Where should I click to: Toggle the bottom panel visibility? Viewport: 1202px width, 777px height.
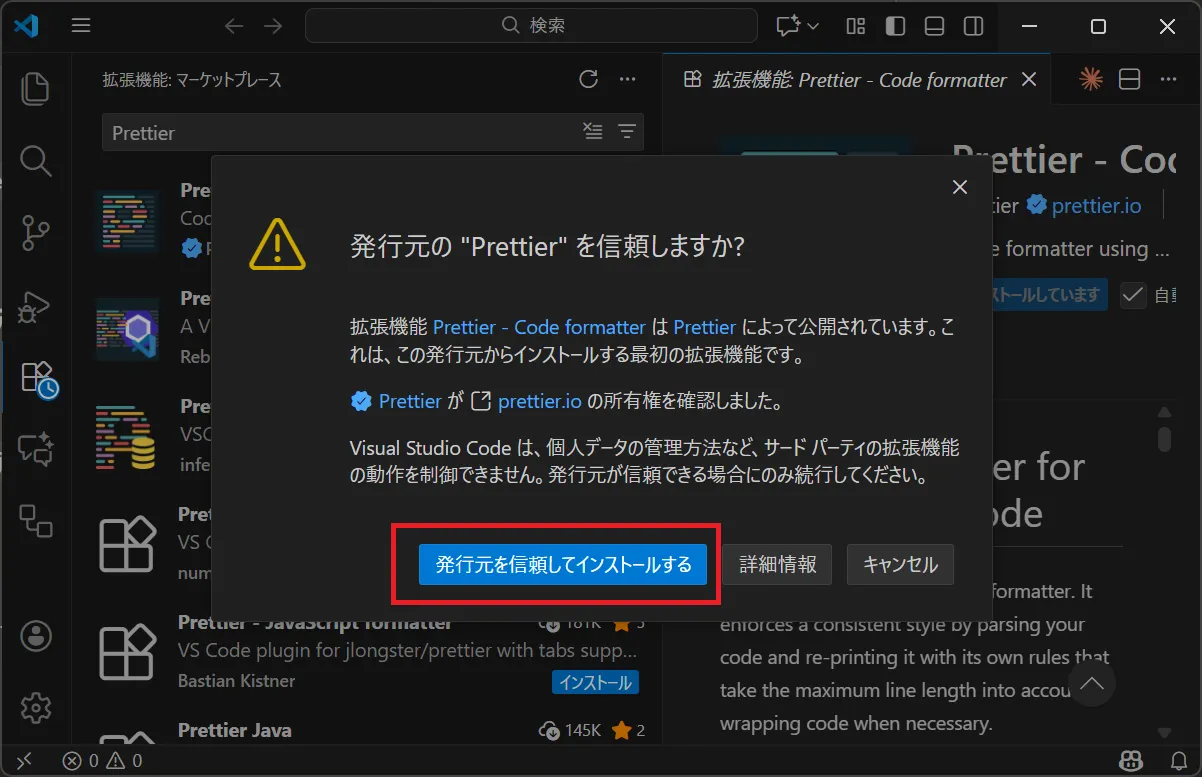(934, 26)
